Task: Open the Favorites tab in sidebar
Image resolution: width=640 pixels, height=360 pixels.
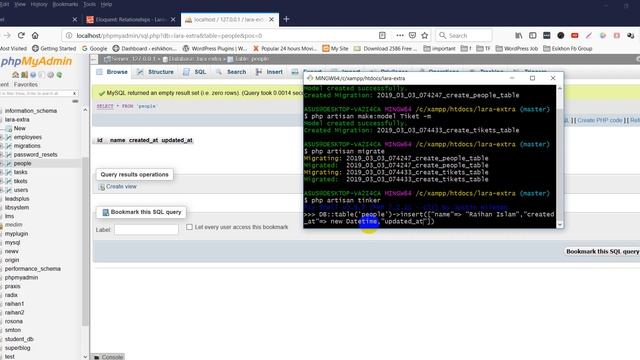Action: coord(26,84)
